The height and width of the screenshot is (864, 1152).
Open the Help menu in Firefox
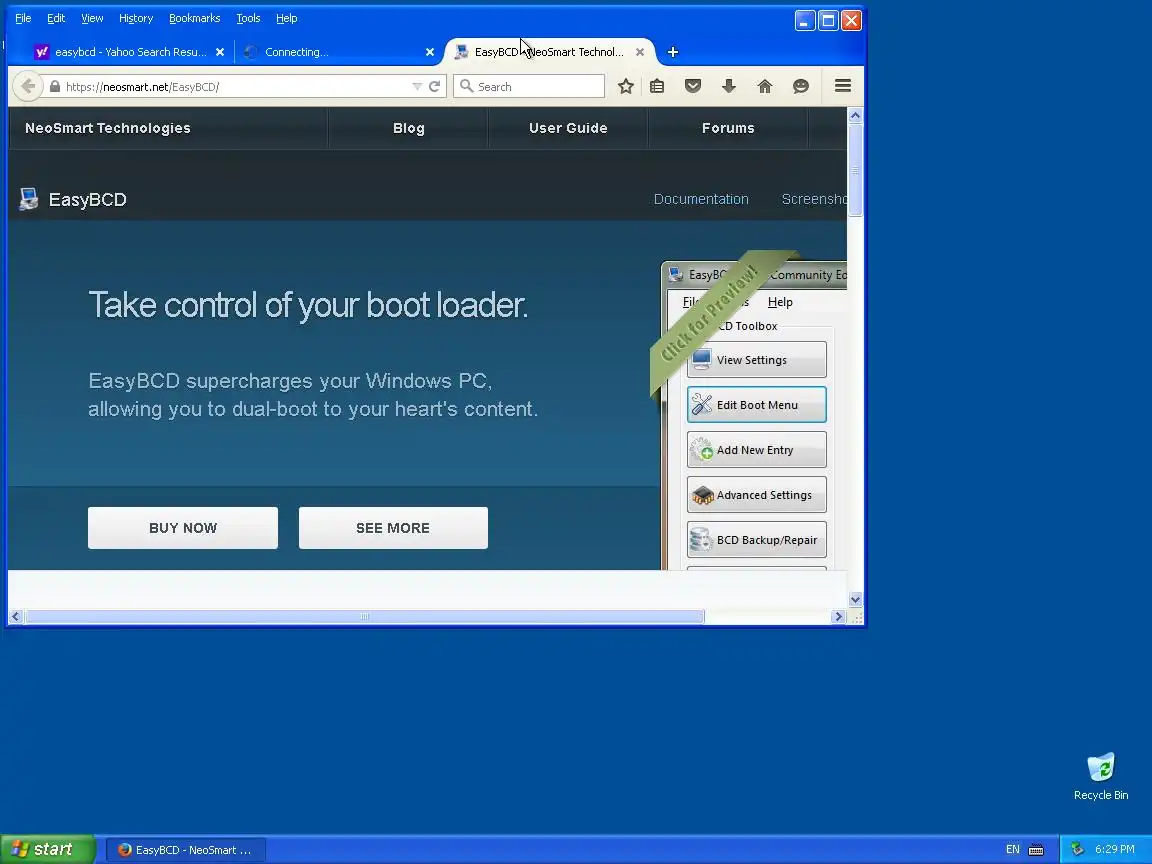287,18
